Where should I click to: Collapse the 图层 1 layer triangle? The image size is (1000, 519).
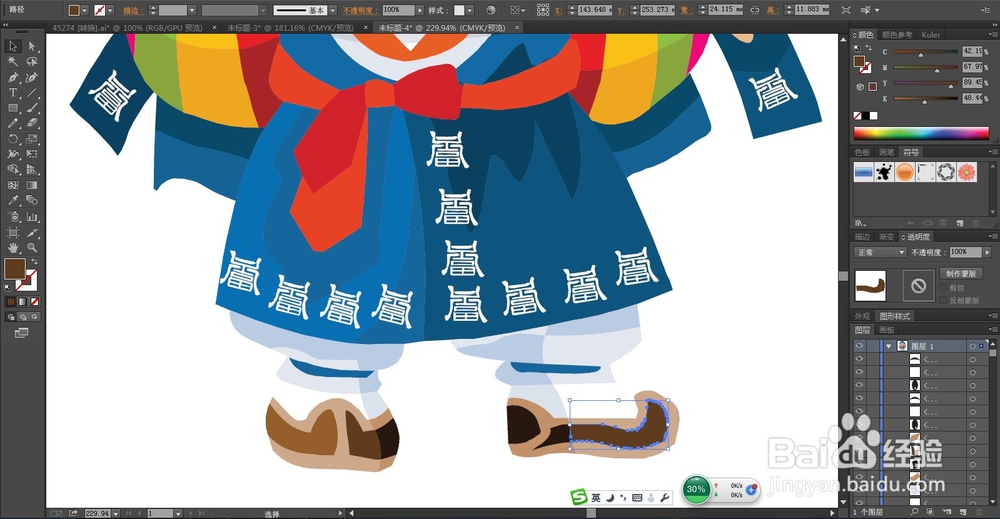tap(888, 346)
